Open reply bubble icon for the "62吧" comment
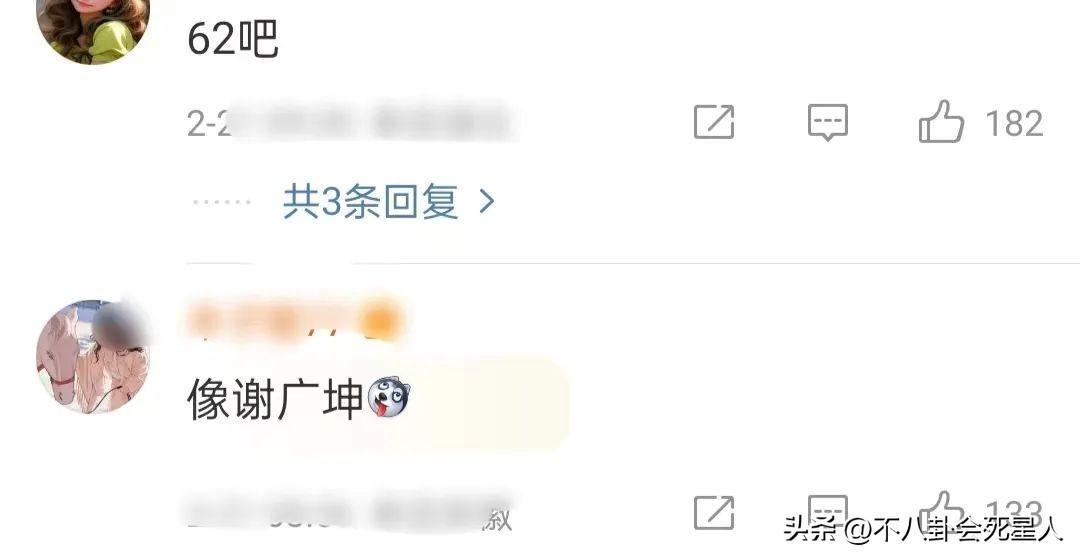Image resolution: width=1080 pixels, height=559 pixels. point(827,123)
